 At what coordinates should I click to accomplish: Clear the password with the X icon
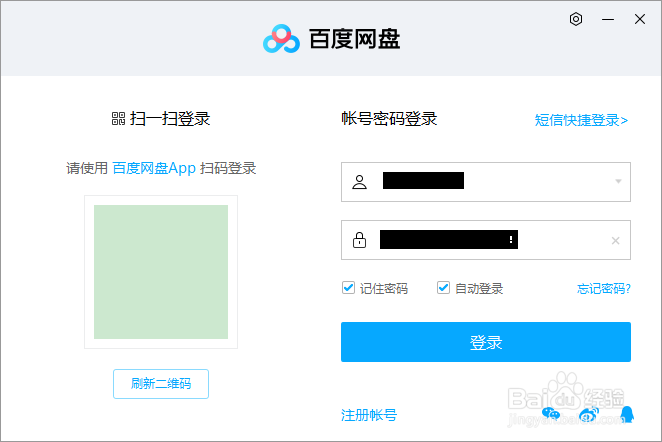pyautogui.click(x=615, y=240)
